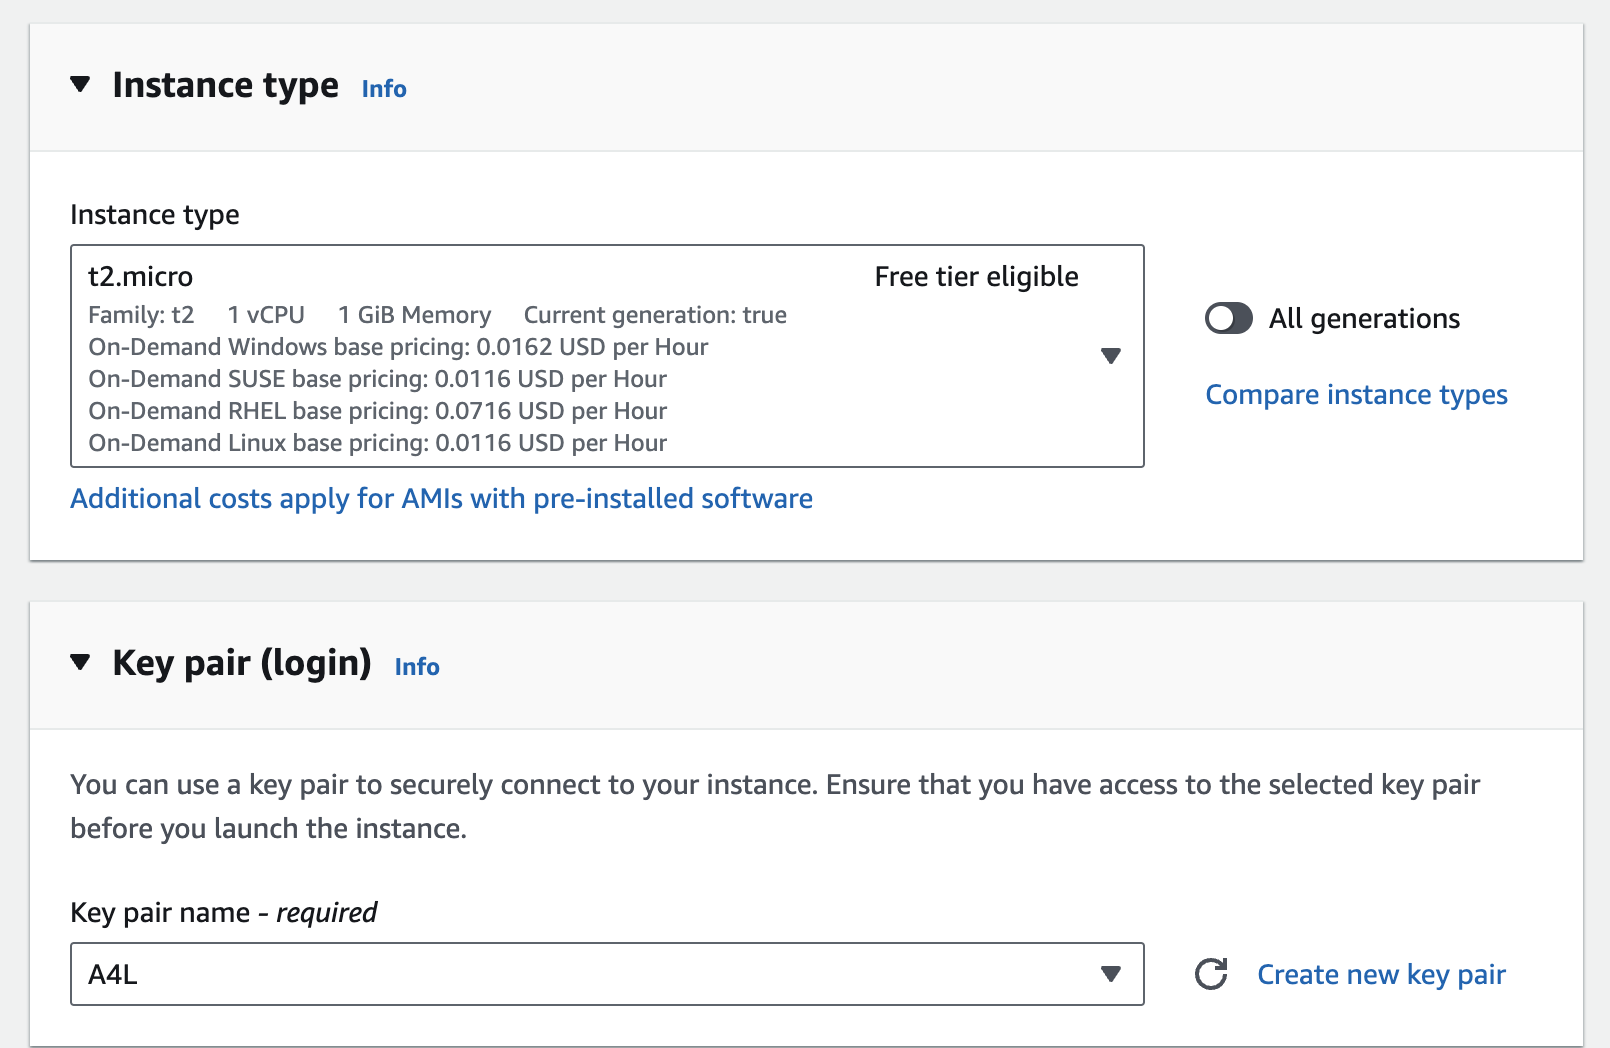Viewport: 1610px width, 1048px height.
Task: Select the A4L key pair name field
Action: pos(607,974)
